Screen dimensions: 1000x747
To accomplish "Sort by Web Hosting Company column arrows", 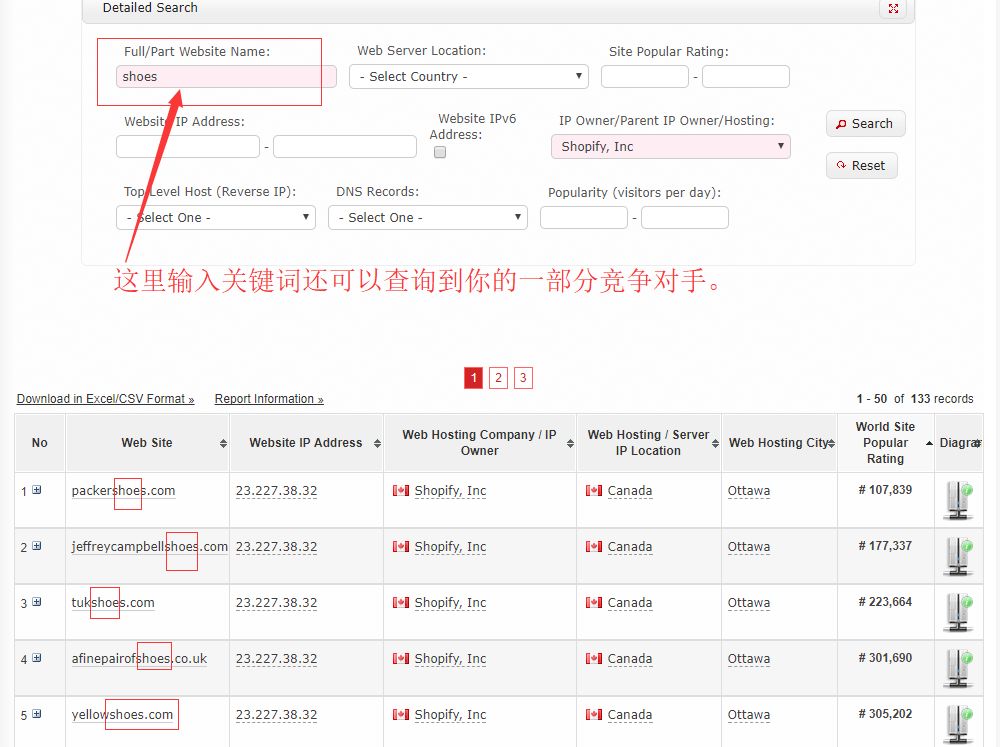I will (x=570, y=443).
